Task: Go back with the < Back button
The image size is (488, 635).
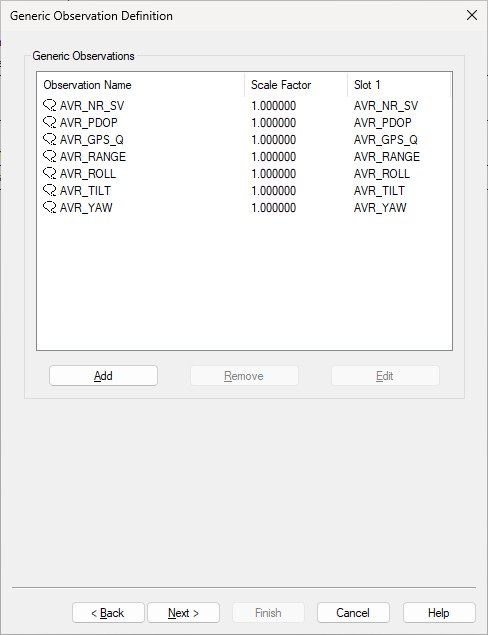Action: (108, 613)
